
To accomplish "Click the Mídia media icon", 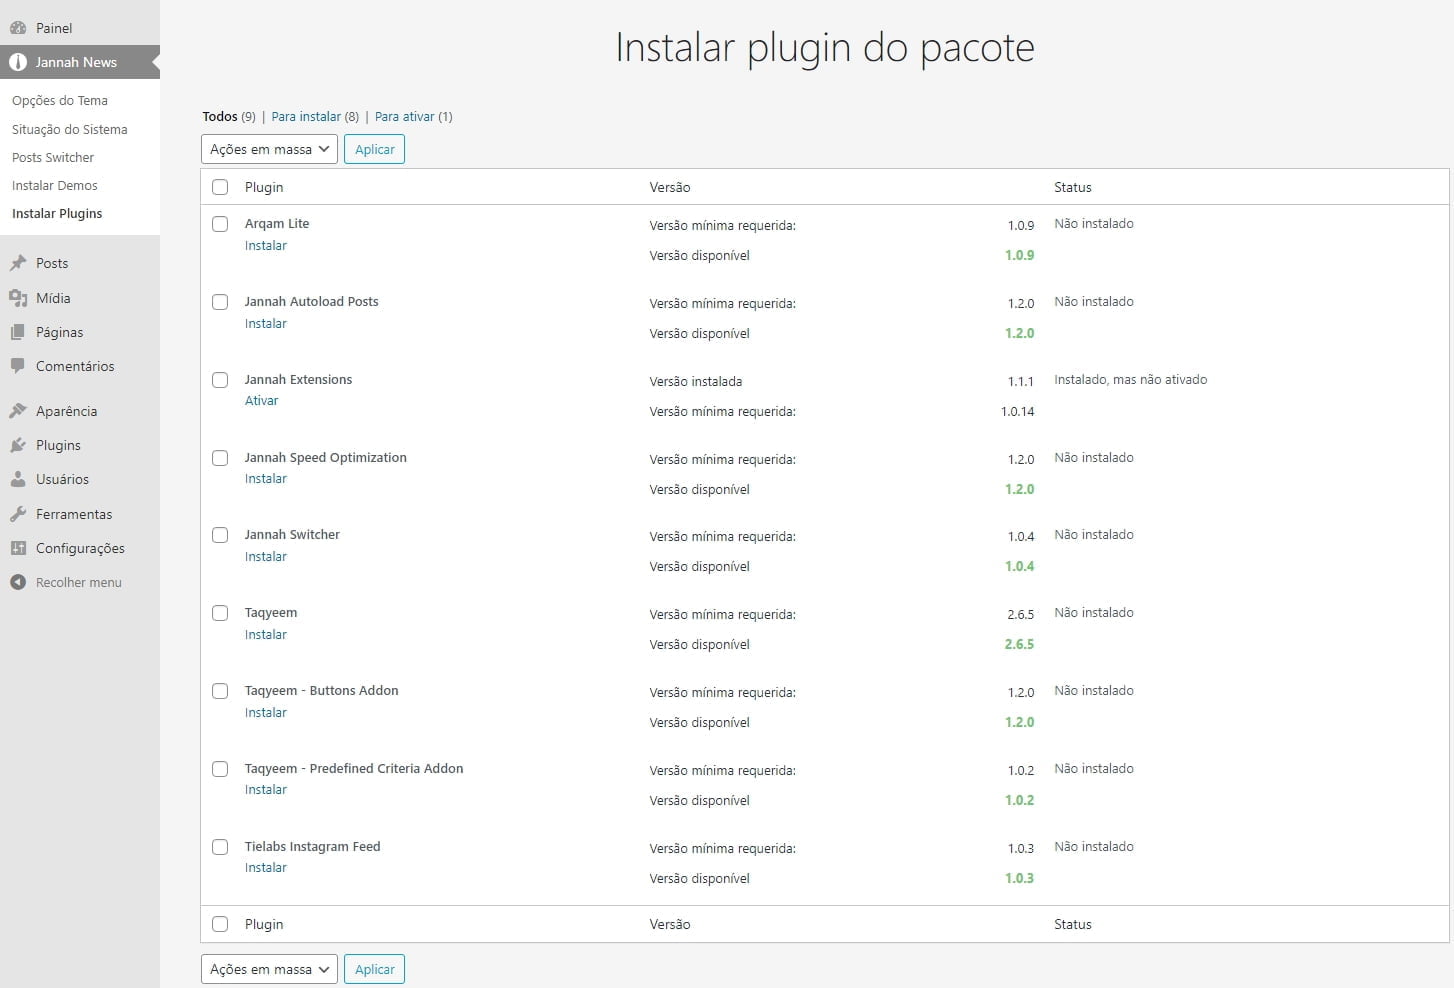I will click(18, 298).
